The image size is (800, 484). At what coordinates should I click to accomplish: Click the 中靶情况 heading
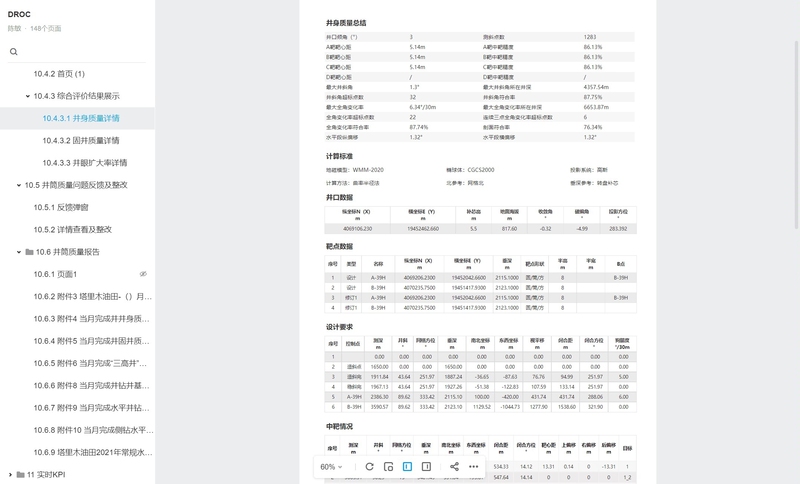(339, 426)
